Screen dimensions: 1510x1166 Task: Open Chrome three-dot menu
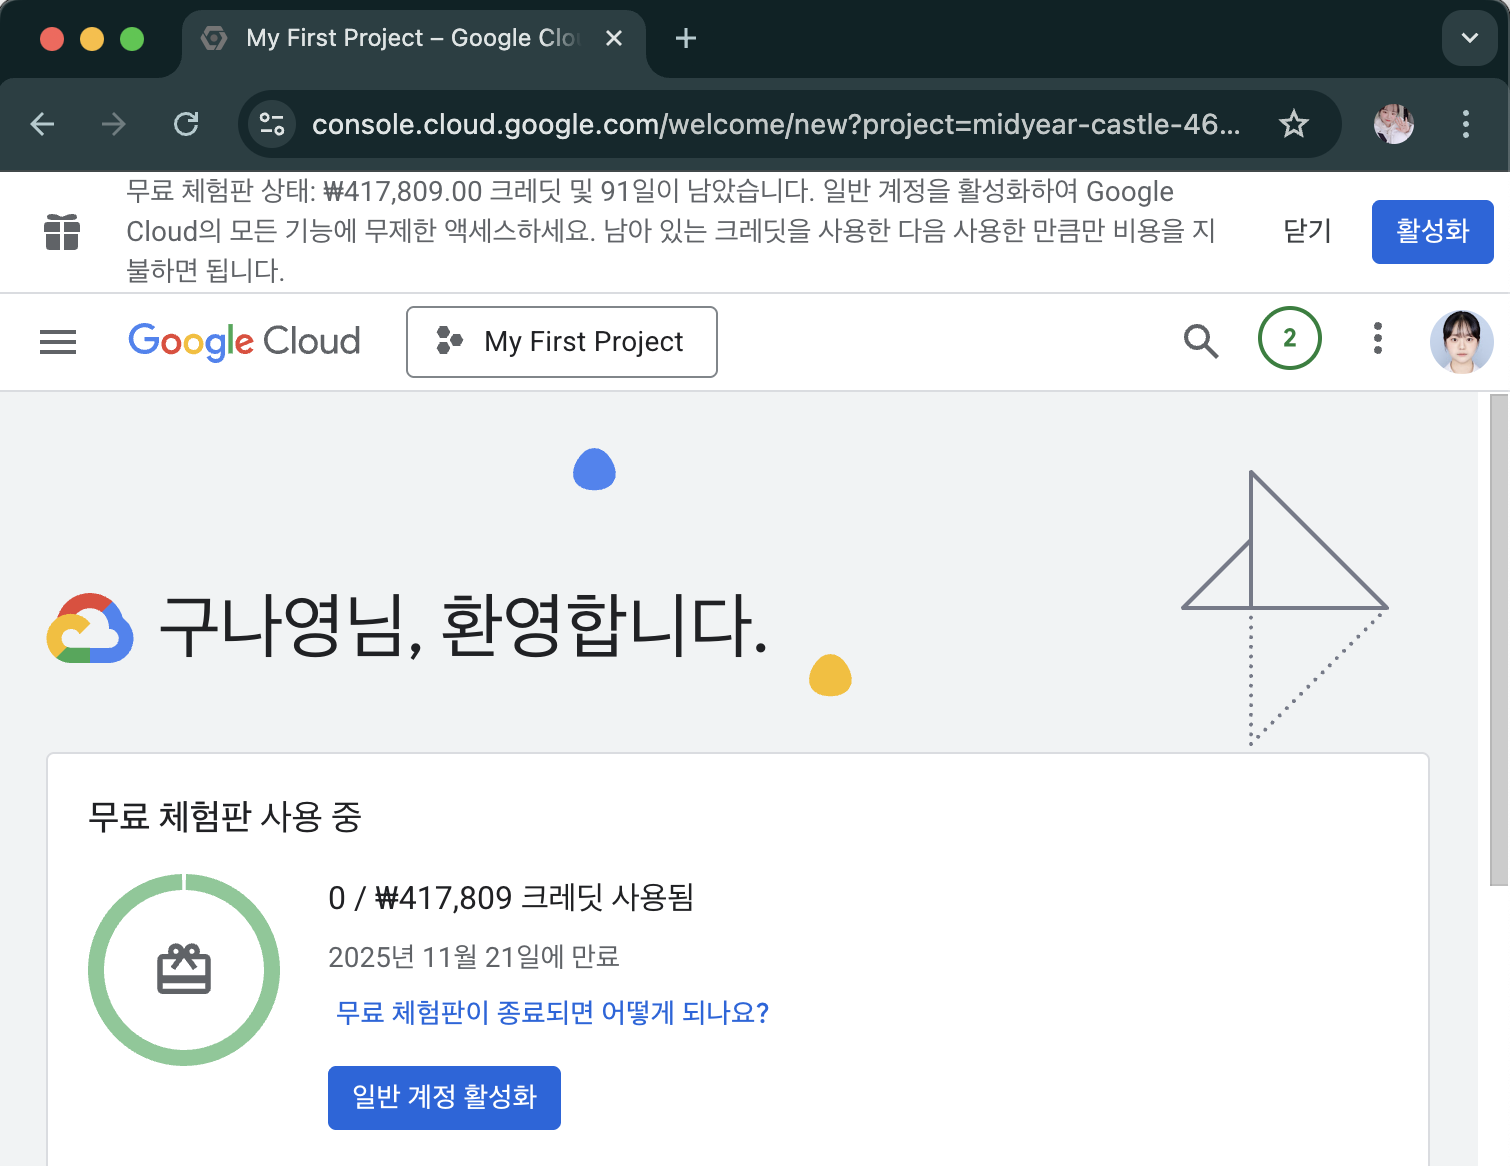click(1466, 124)
